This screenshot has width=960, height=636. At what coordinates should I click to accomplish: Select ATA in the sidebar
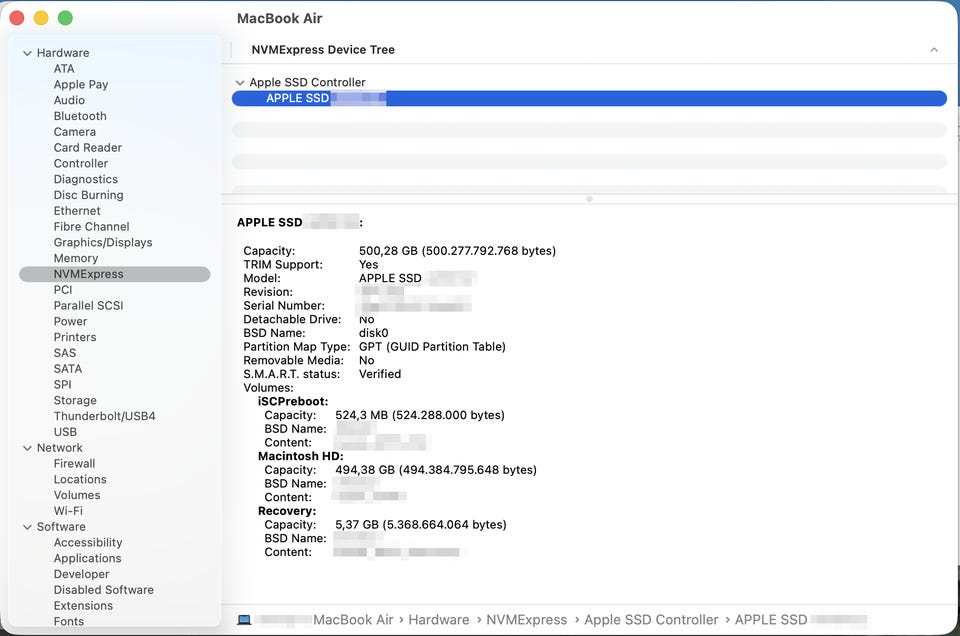coord(64,69)
